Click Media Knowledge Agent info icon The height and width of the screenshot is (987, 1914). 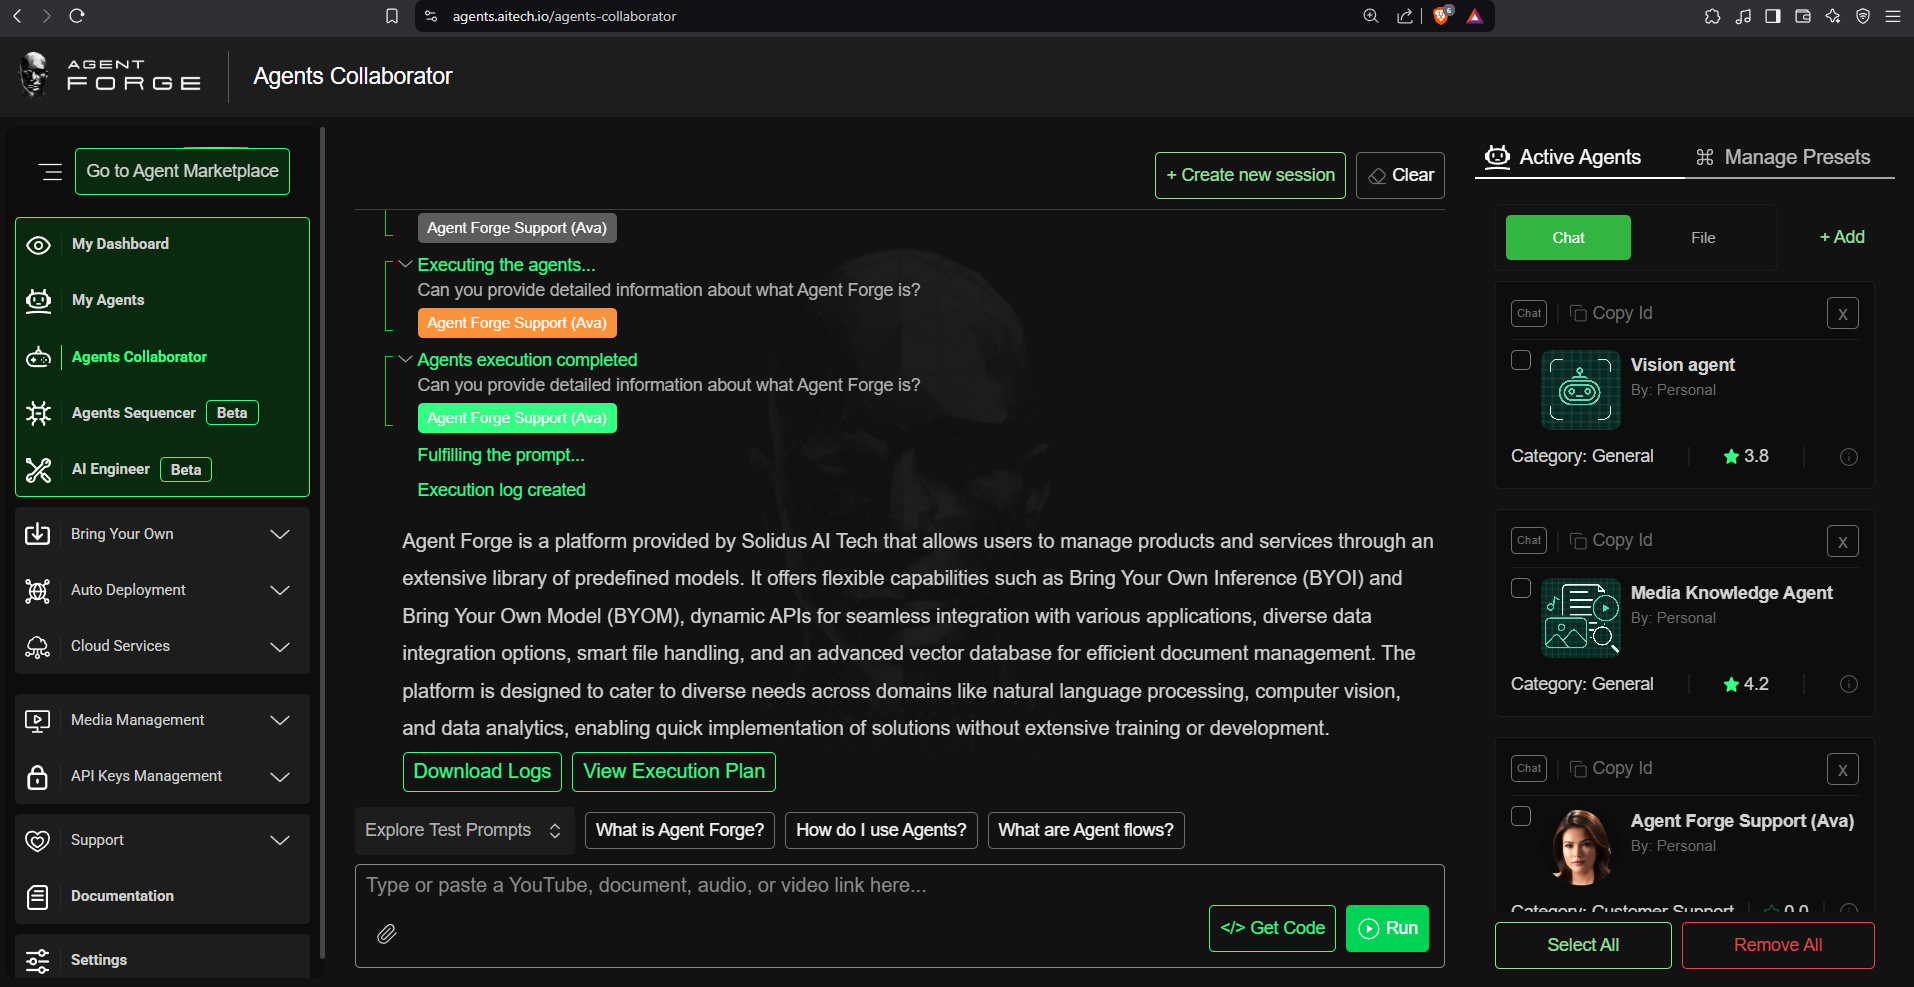pos(1849,684)
